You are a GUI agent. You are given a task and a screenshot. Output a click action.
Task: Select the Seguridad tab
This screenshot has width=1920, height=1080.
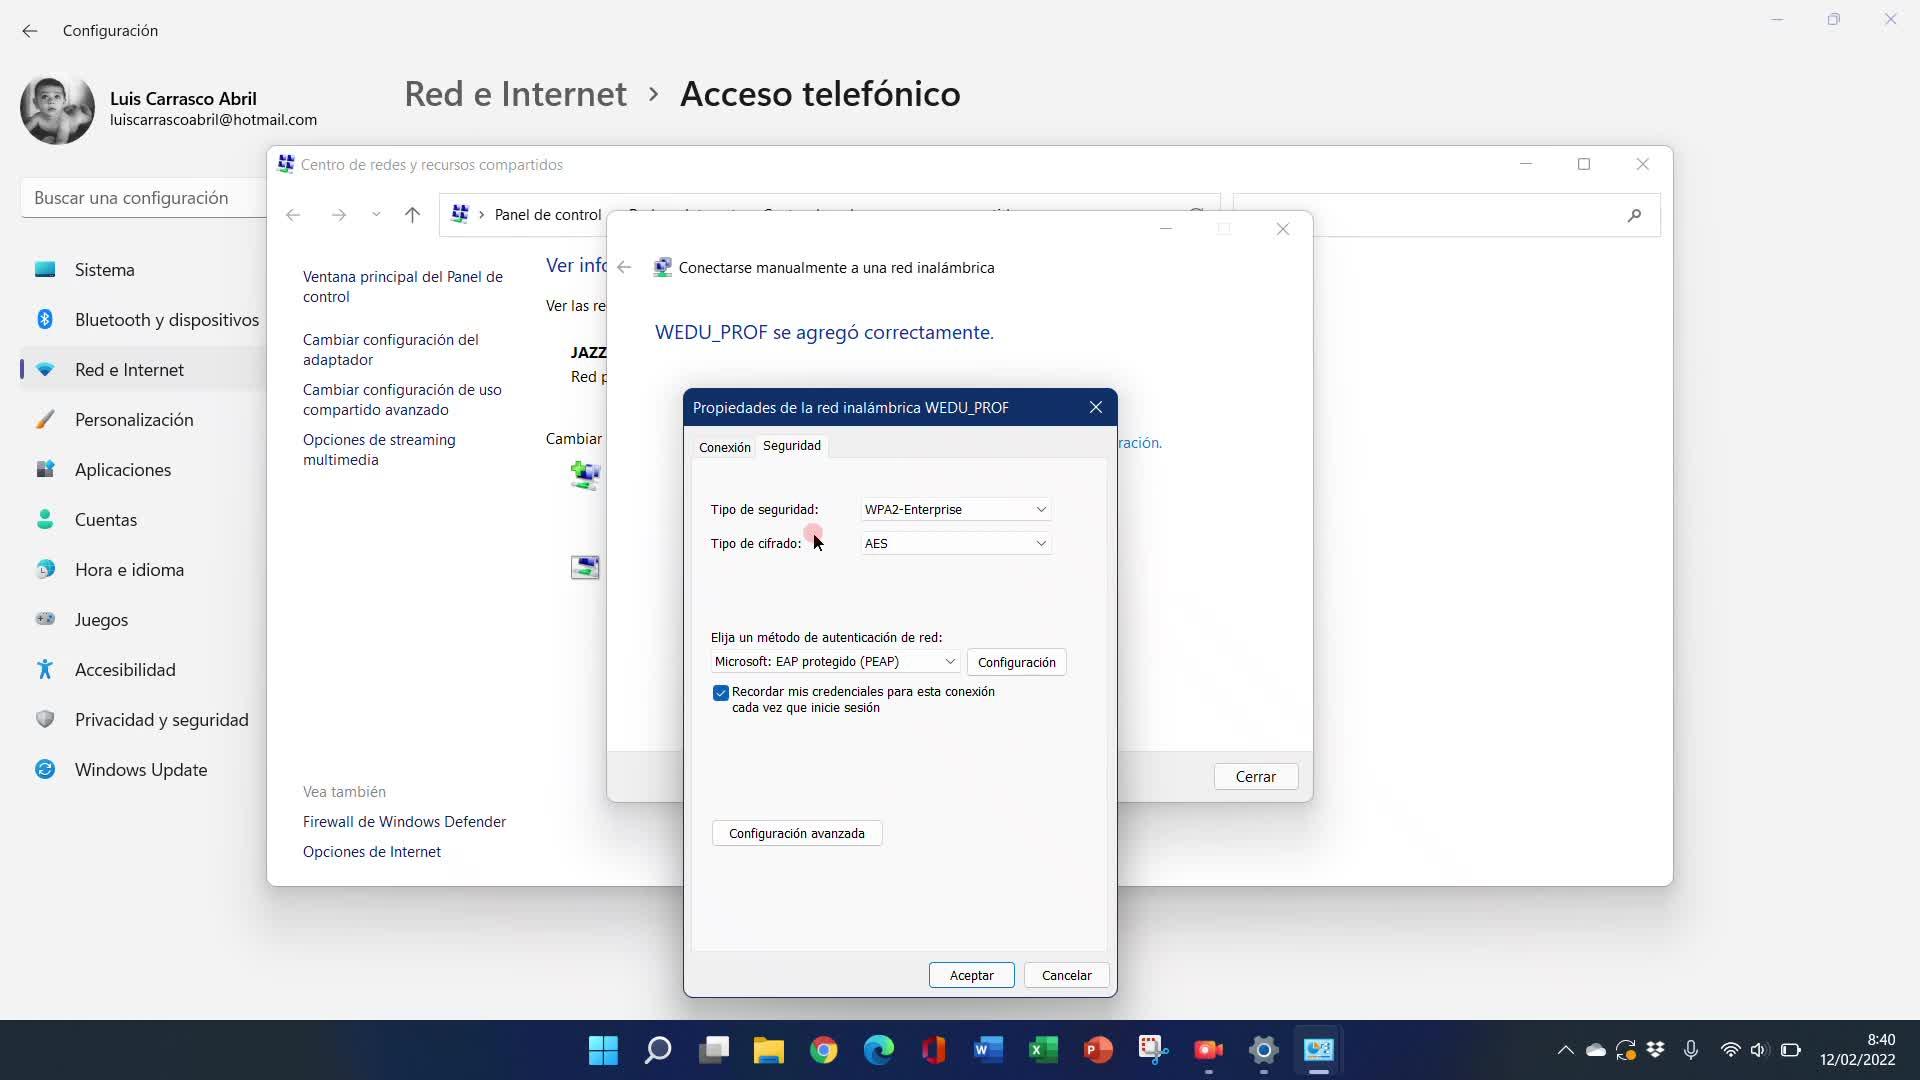tap(791, 445)
